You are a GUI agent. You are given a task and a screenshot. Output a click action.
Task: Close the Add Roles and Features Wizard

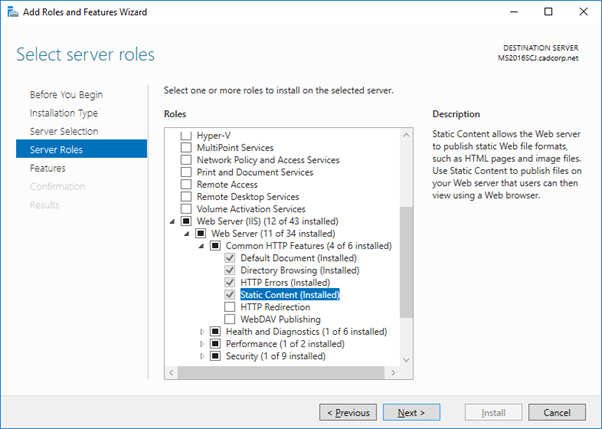pyautogui.click(x=583, y=12)
